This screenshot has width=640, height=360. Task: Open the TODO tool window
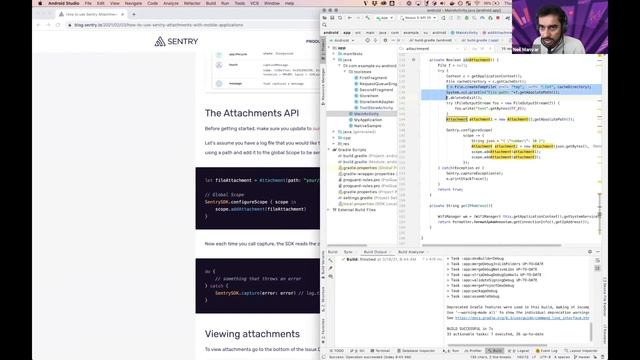tap(337, 351)
